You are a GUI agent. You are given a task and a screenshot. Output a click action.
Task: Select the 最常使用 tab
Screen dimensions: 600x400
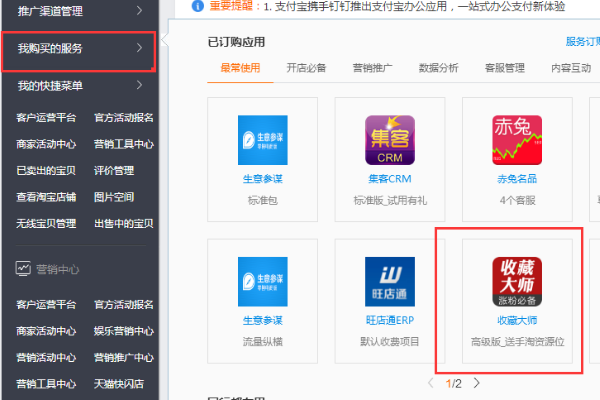[x=240, y=68]
